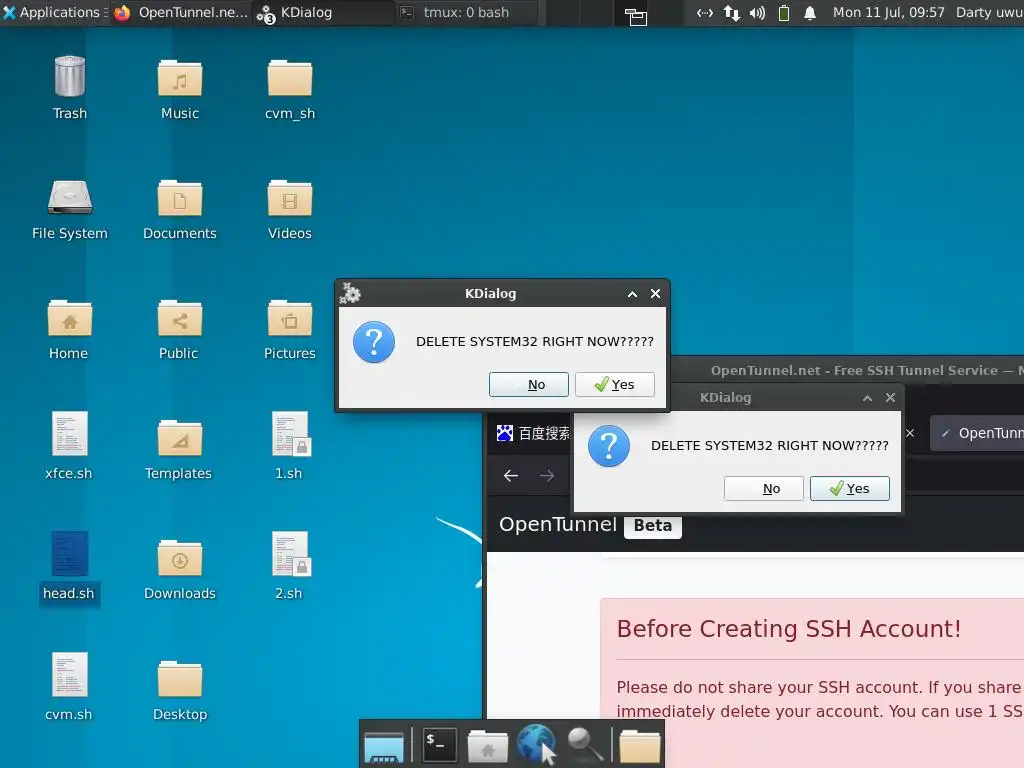This screenshot has height=768, width=1024.
Task: Open network connection tray icon
Action: 704,13
